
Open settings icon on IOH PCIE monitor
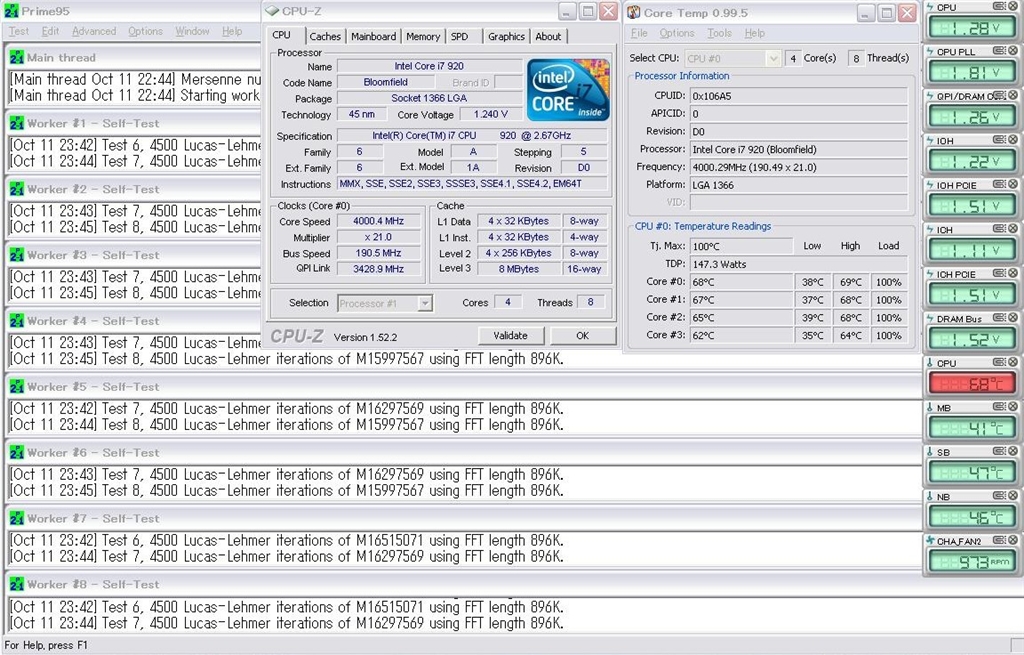click(999, 184)
